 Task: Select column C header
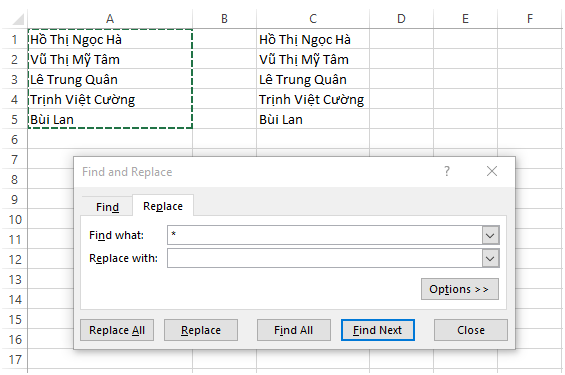[313, 19]
